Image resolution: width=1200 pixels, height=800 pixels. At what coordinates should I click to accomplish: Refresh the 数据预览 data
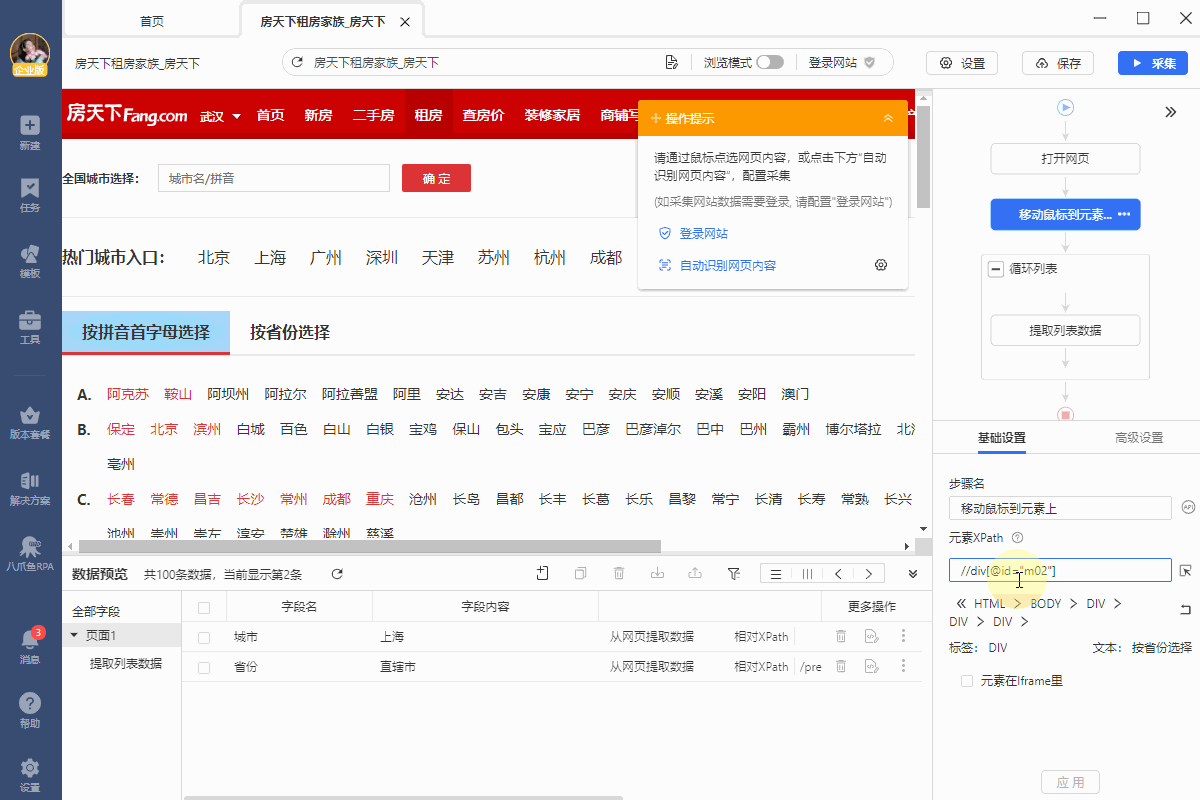337,574
